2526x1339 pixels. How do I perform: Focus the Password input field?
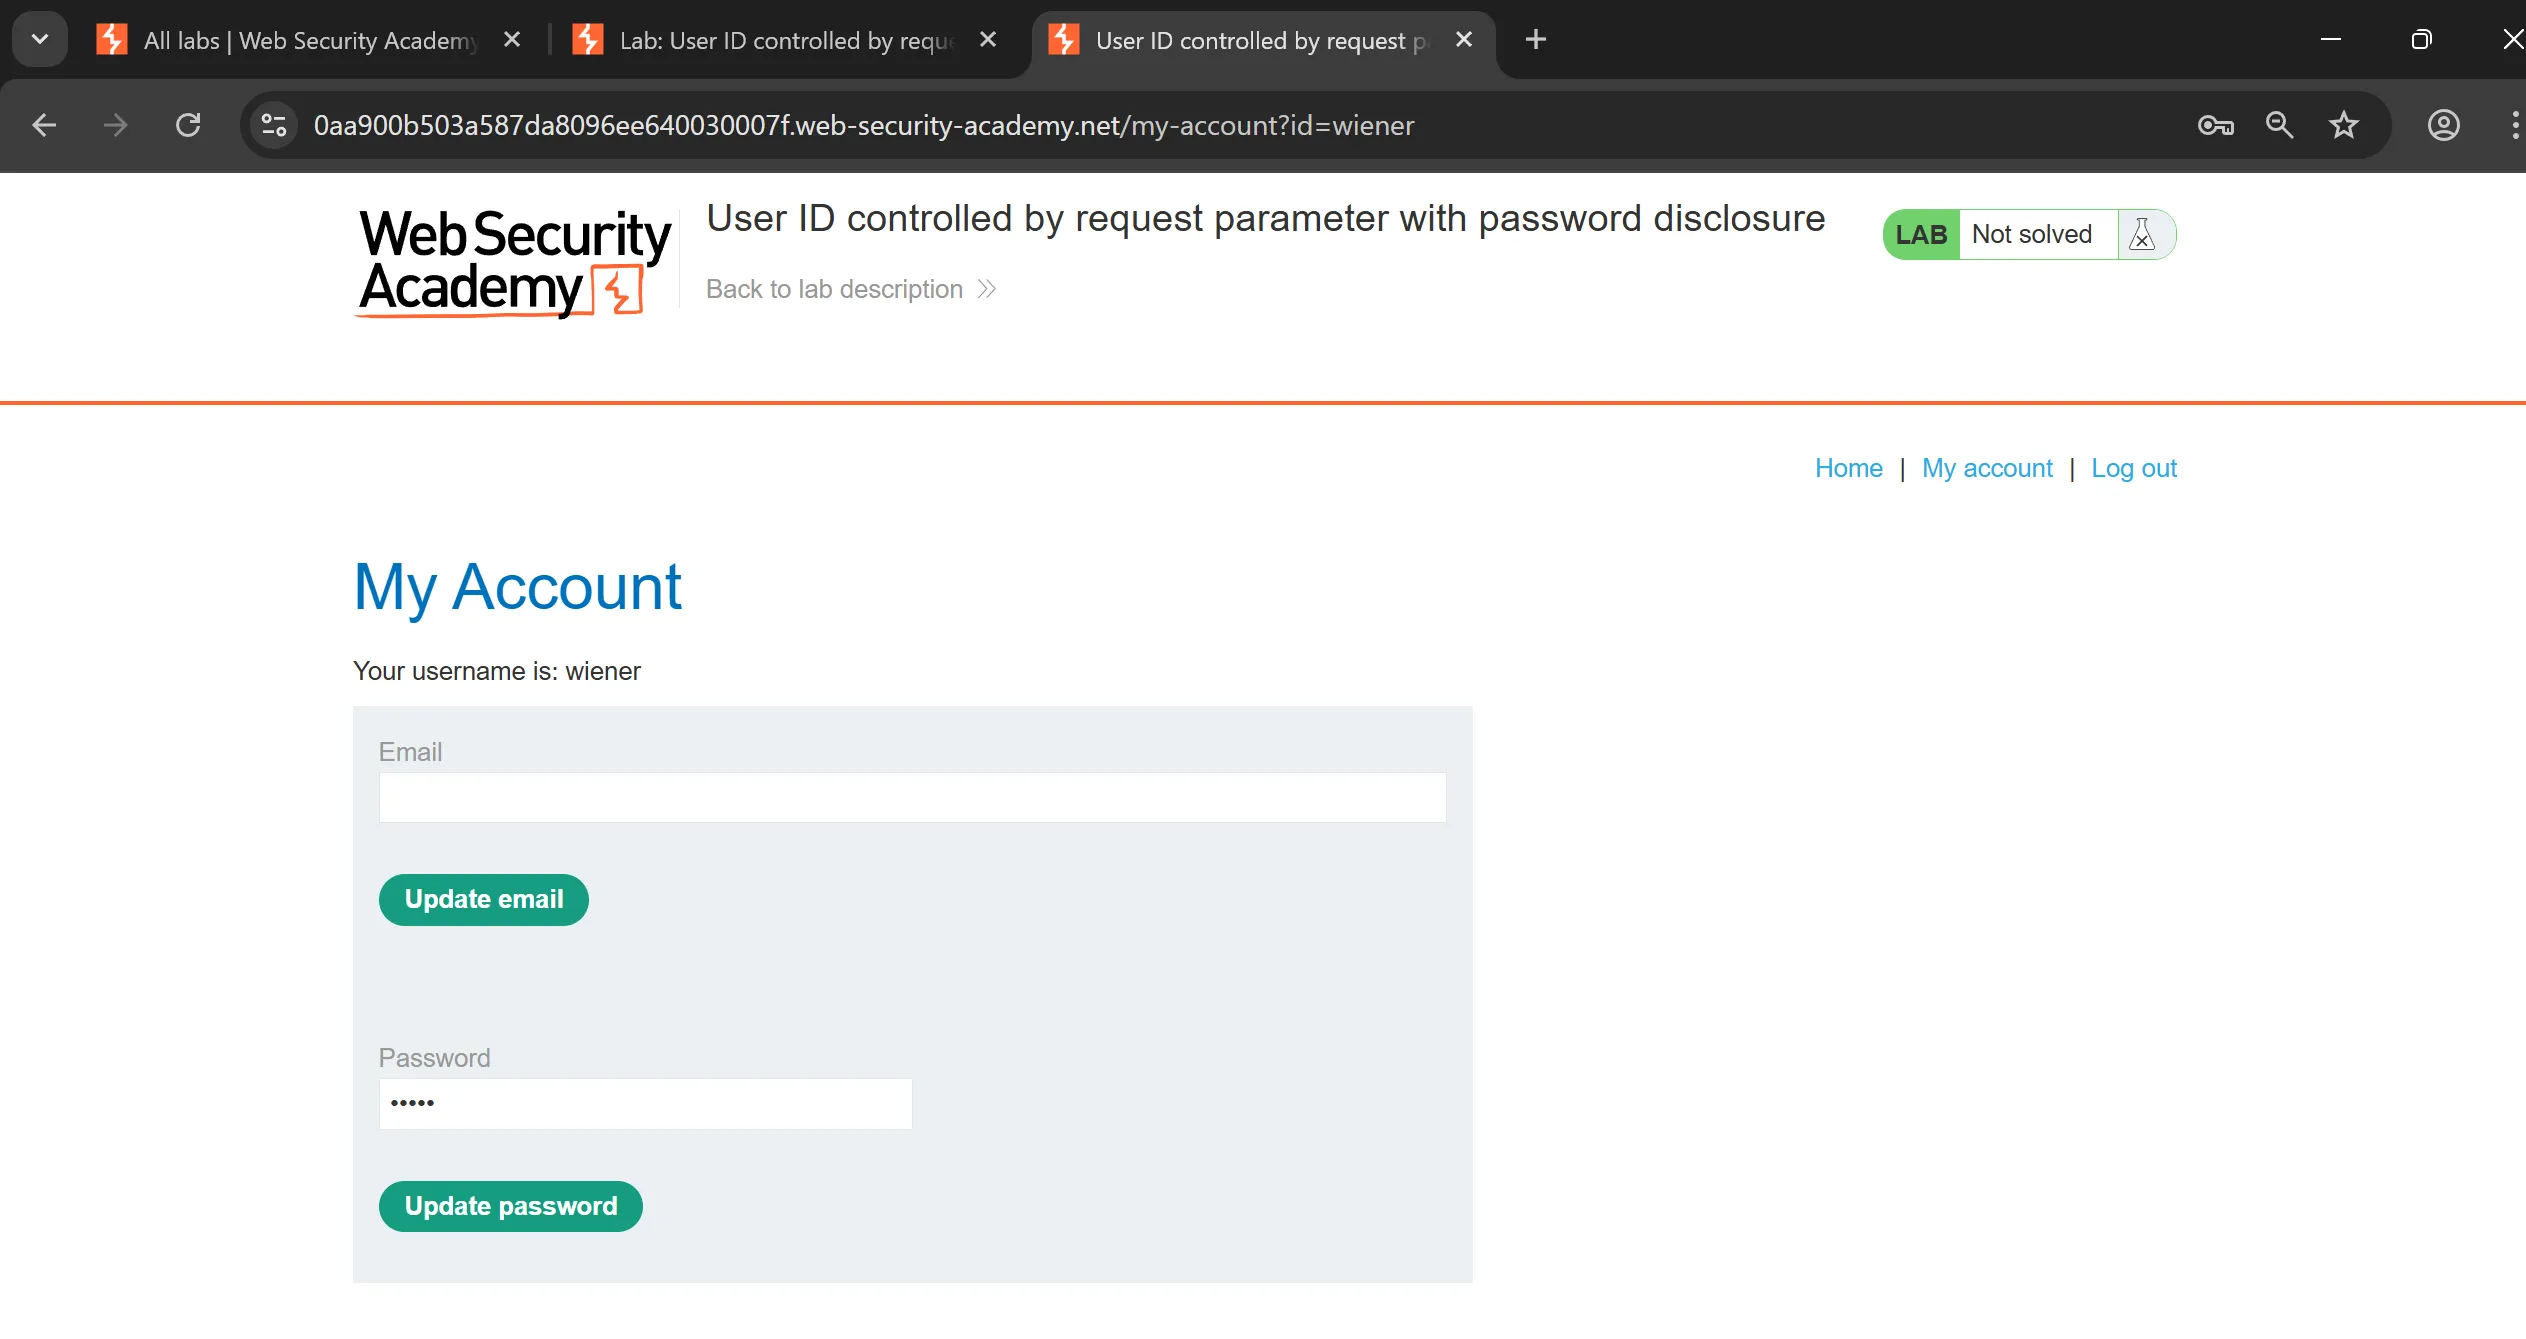pyautogui.click(x=645, y=1103)
